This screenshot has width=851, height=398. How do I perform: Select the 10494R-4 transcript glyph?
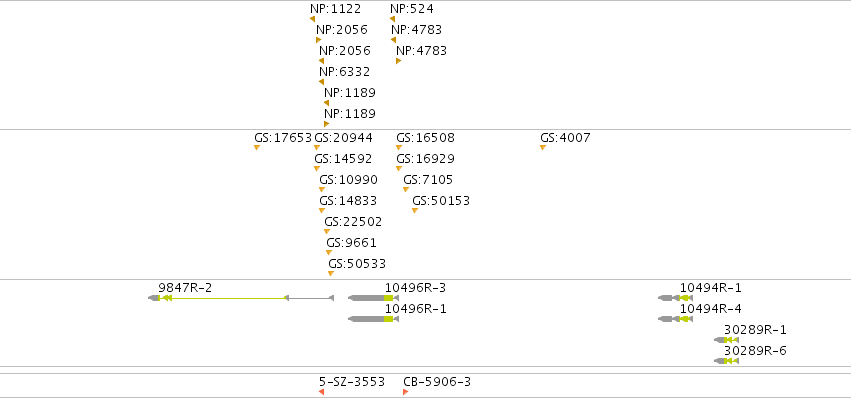click(675, 319)
